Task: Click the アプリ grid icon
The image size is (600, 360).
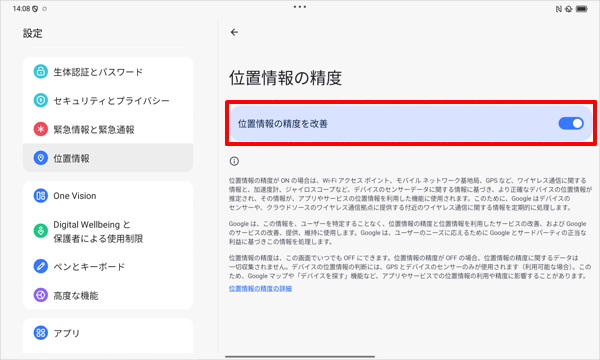Action: click(x=41, y=333)
